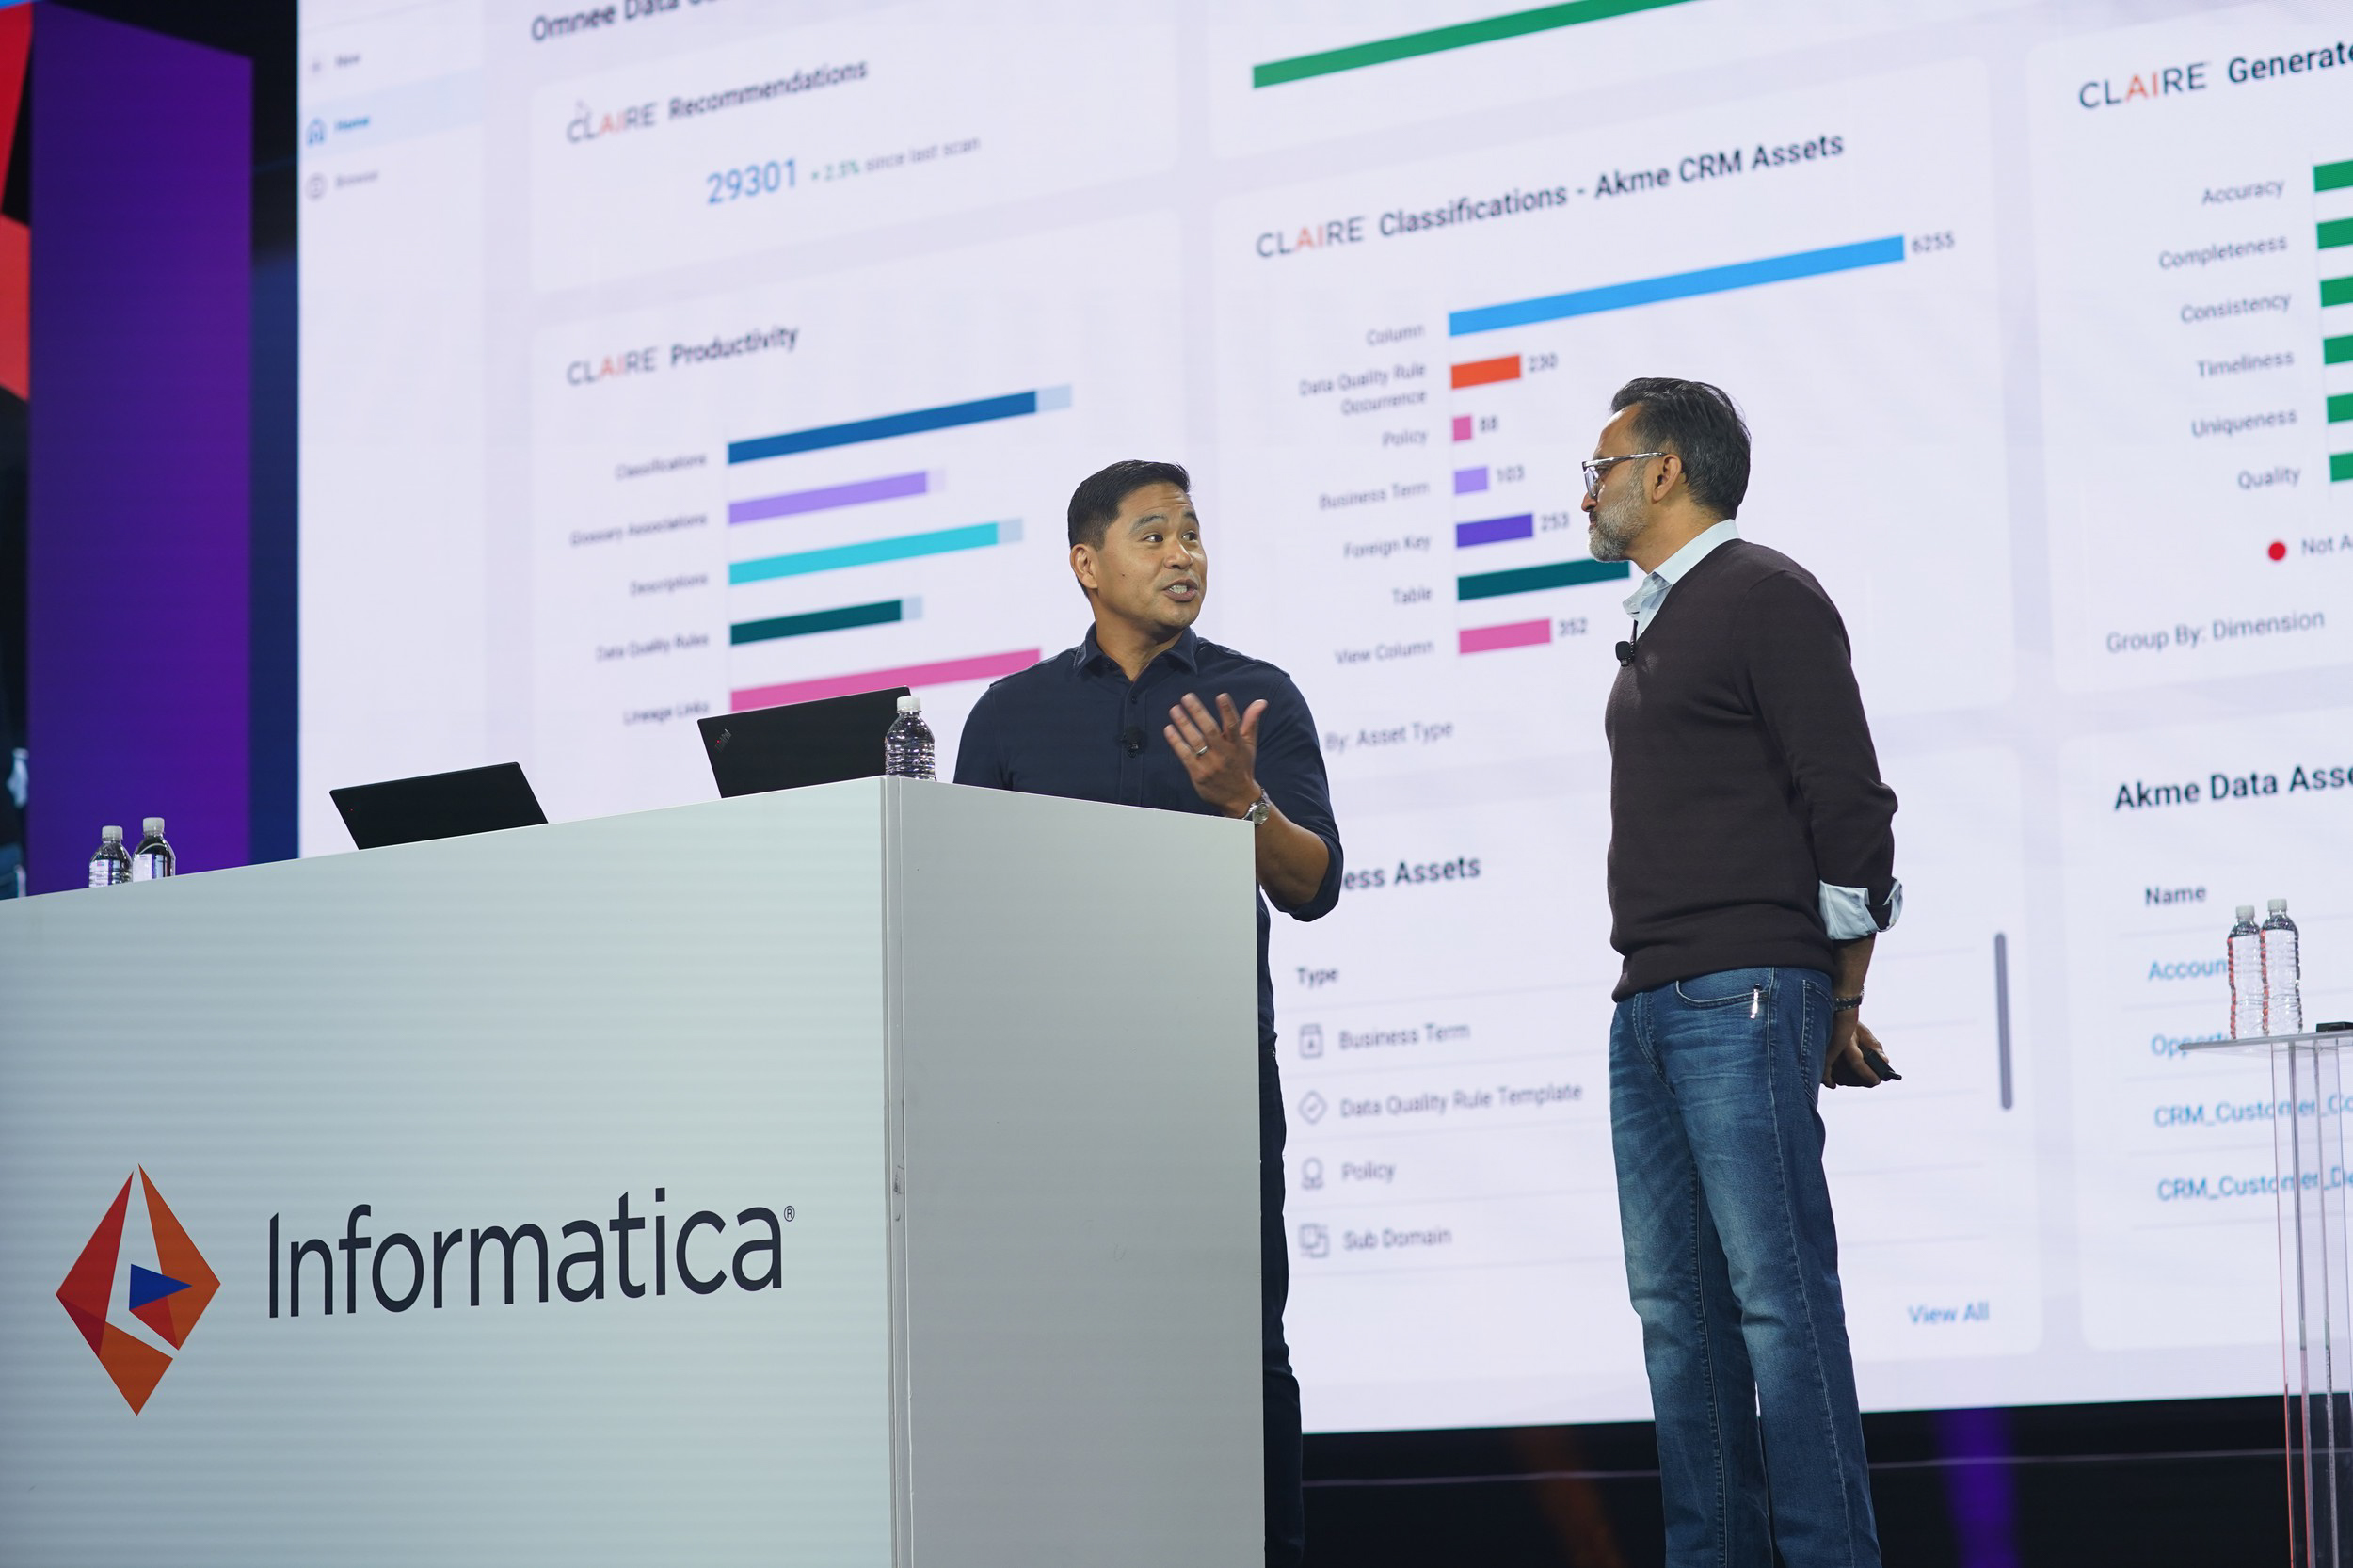Click the Sub Domain type icon
The width and height of the screenshot is (2353, 1568).
(1313, 1240)
